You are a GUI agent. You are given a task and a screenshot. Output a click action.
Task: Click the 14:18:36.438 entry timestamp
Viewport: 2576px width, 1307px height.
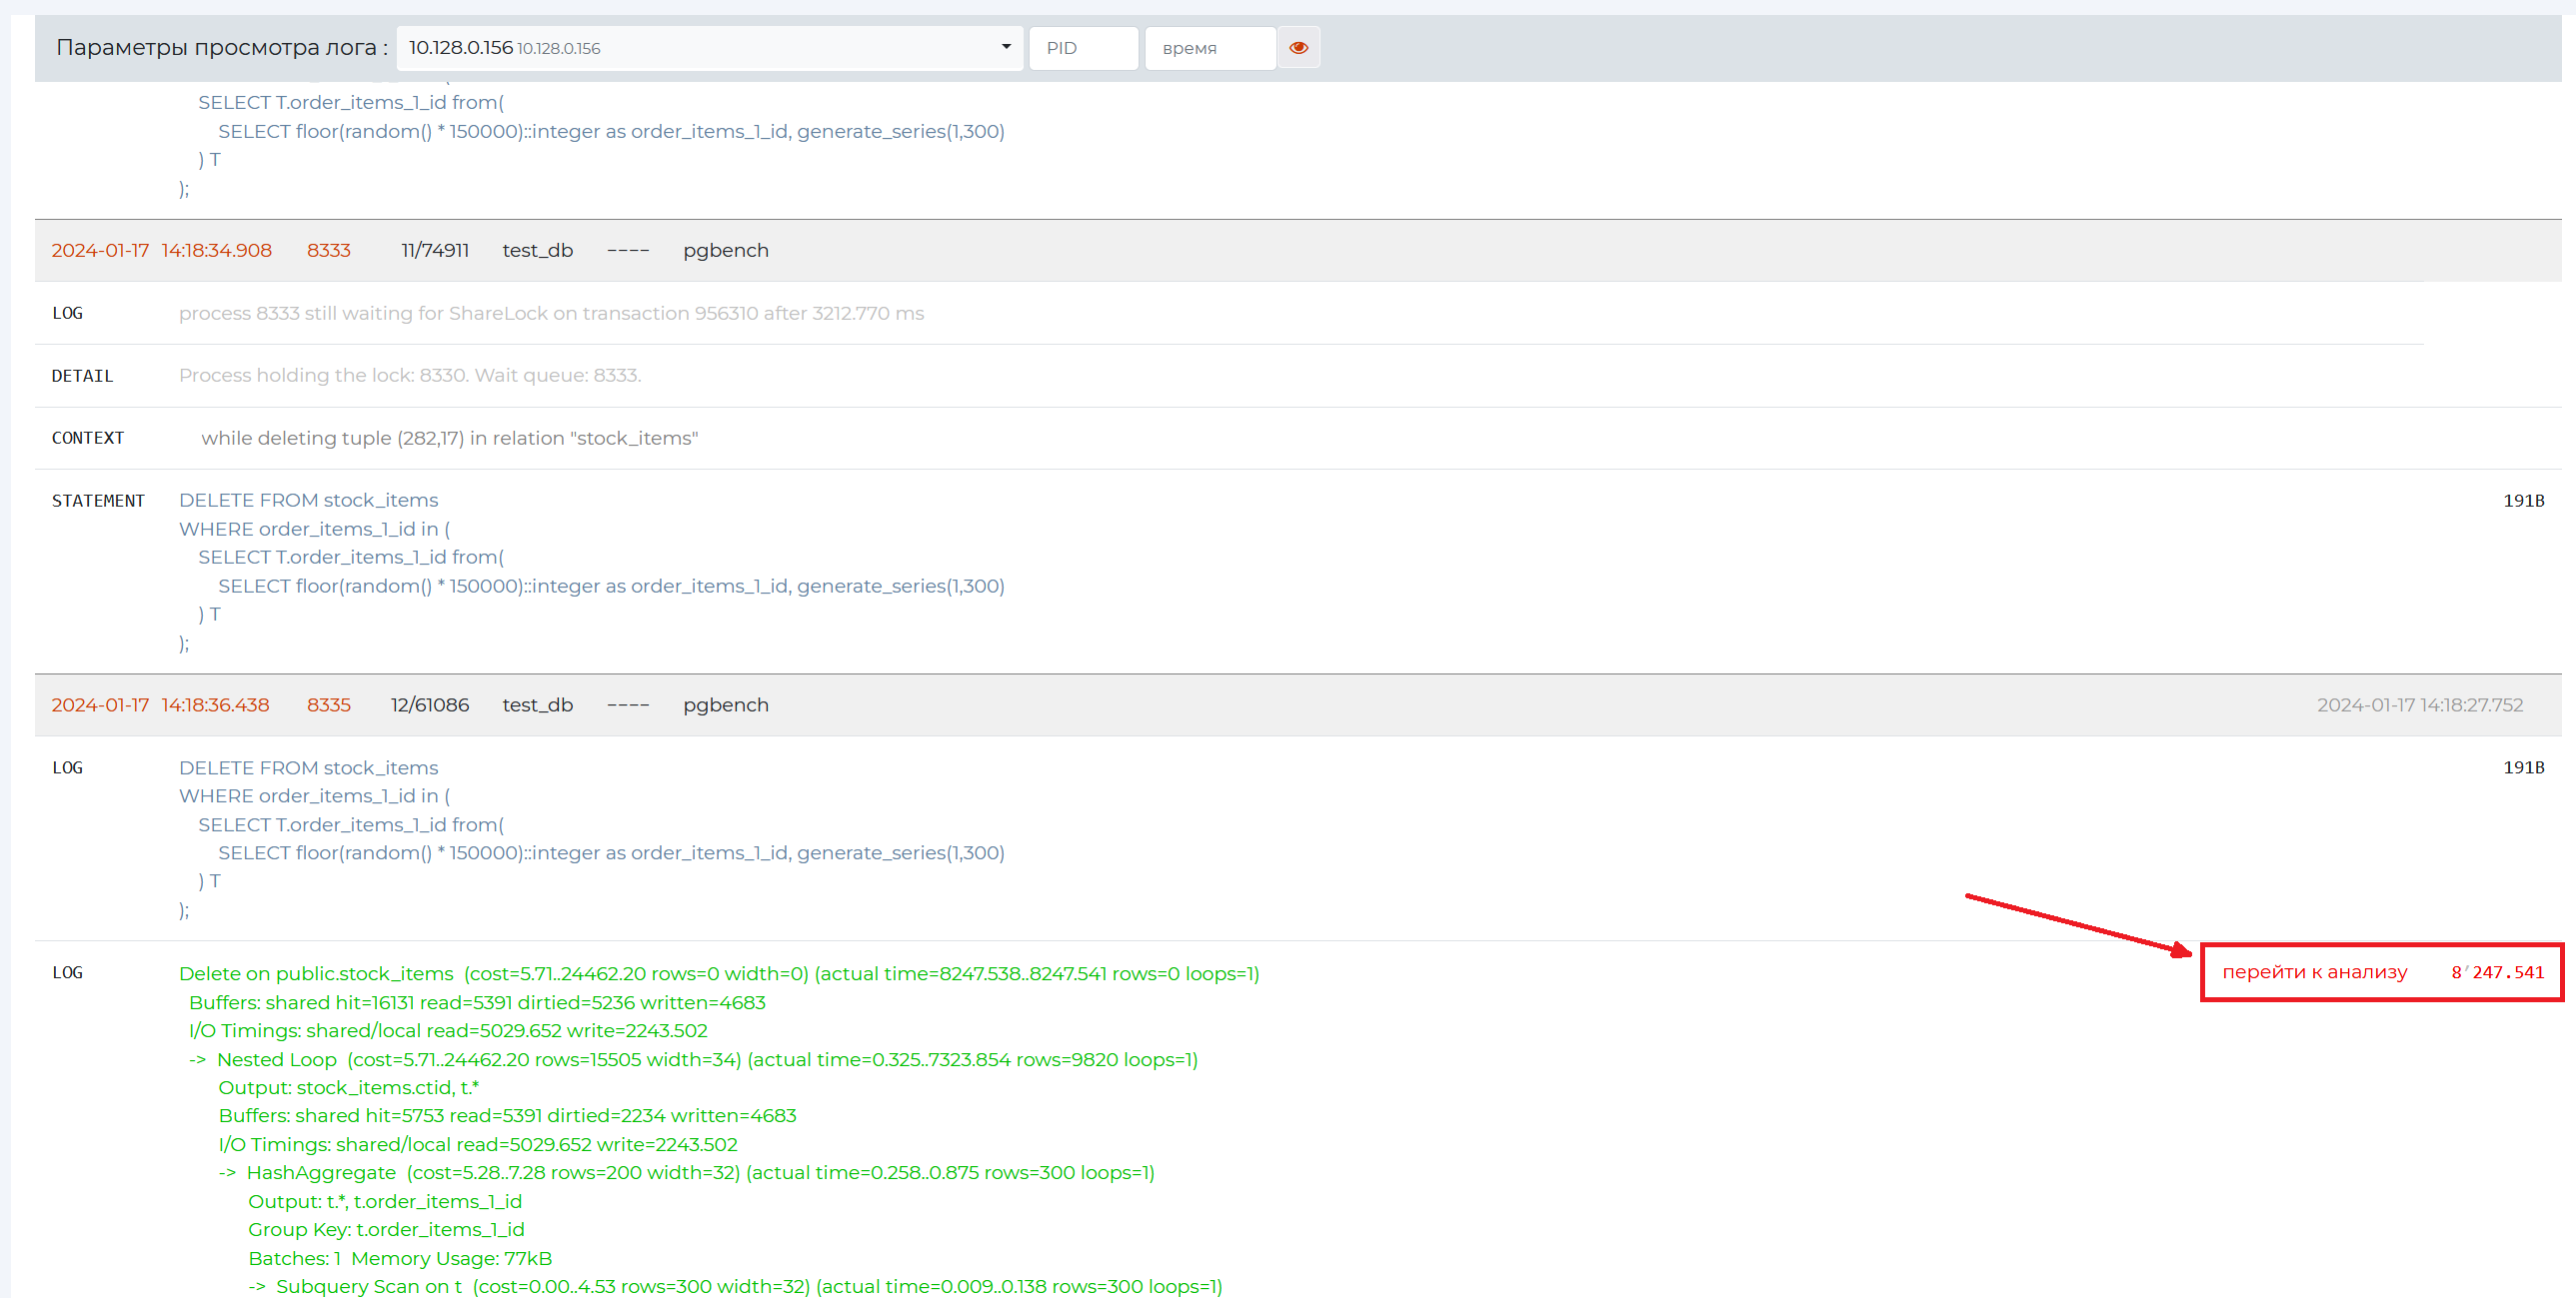[x=215, y=704]
